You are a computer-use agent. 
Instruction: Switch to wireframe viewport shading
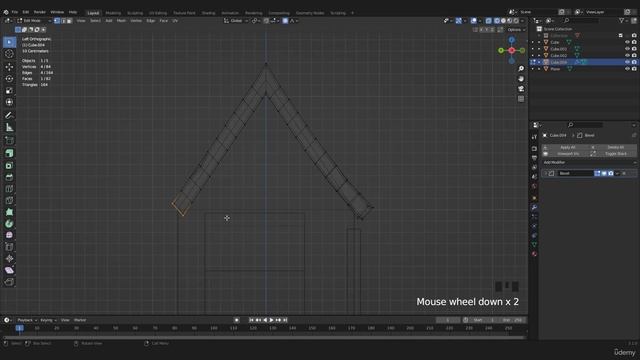point(497,20)
